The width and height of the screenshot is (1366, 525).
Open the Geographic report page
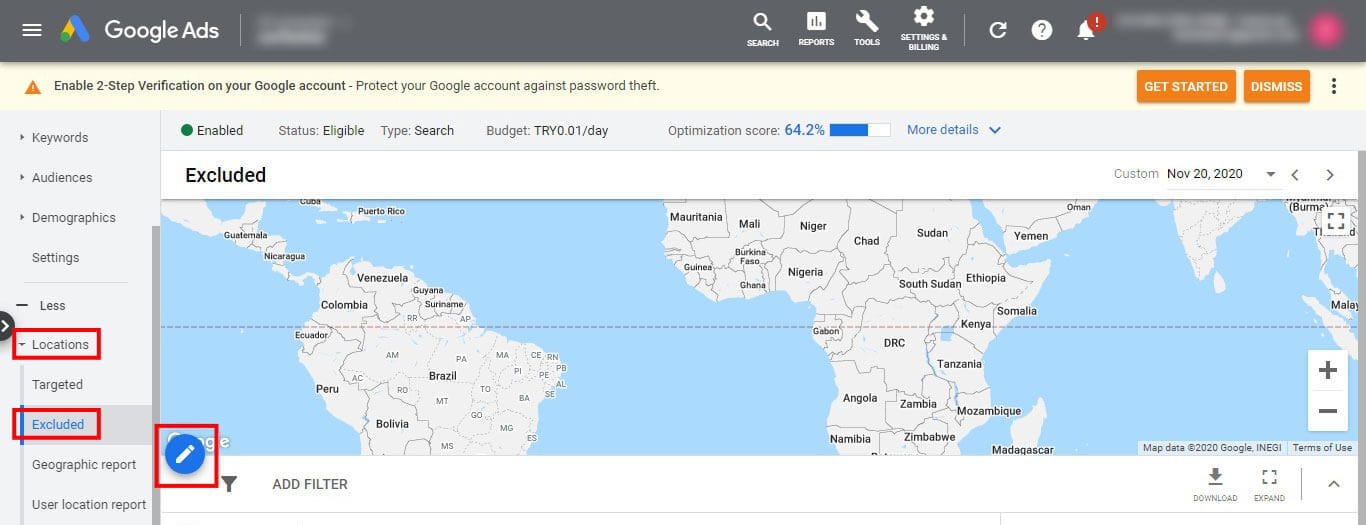(x=84, y=465)
